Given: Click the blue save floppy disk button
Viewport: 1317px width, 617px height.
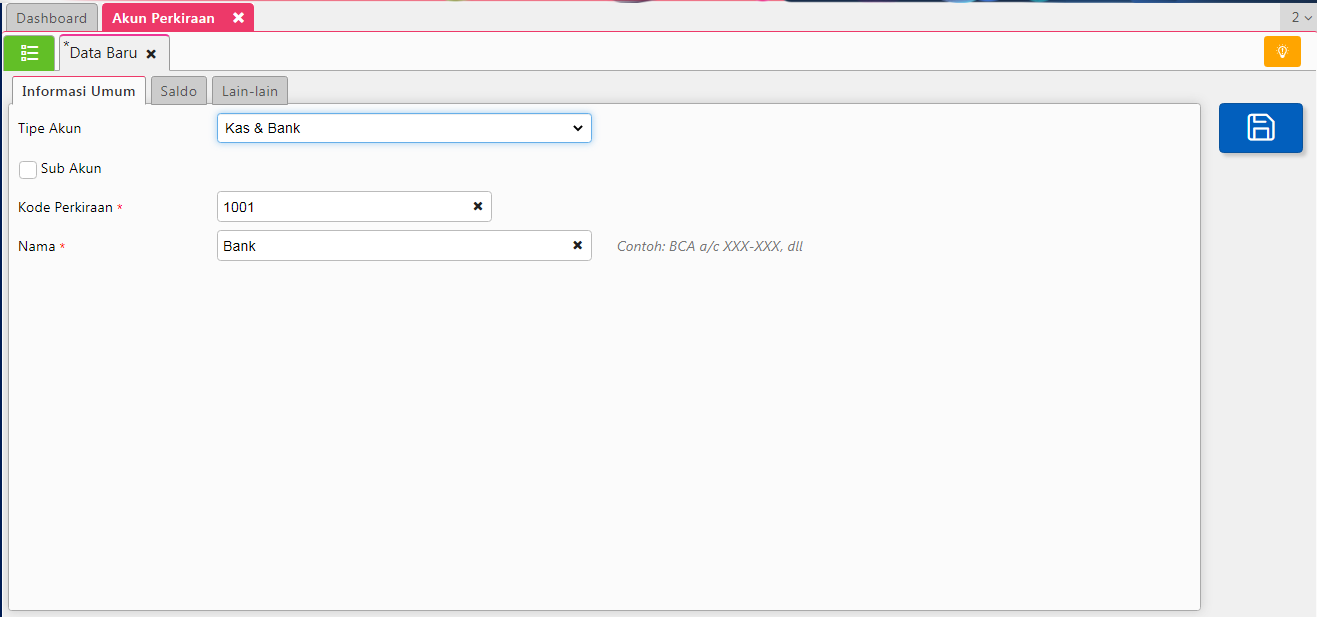Looking at the screenshot, I should tap(1260, 128).
